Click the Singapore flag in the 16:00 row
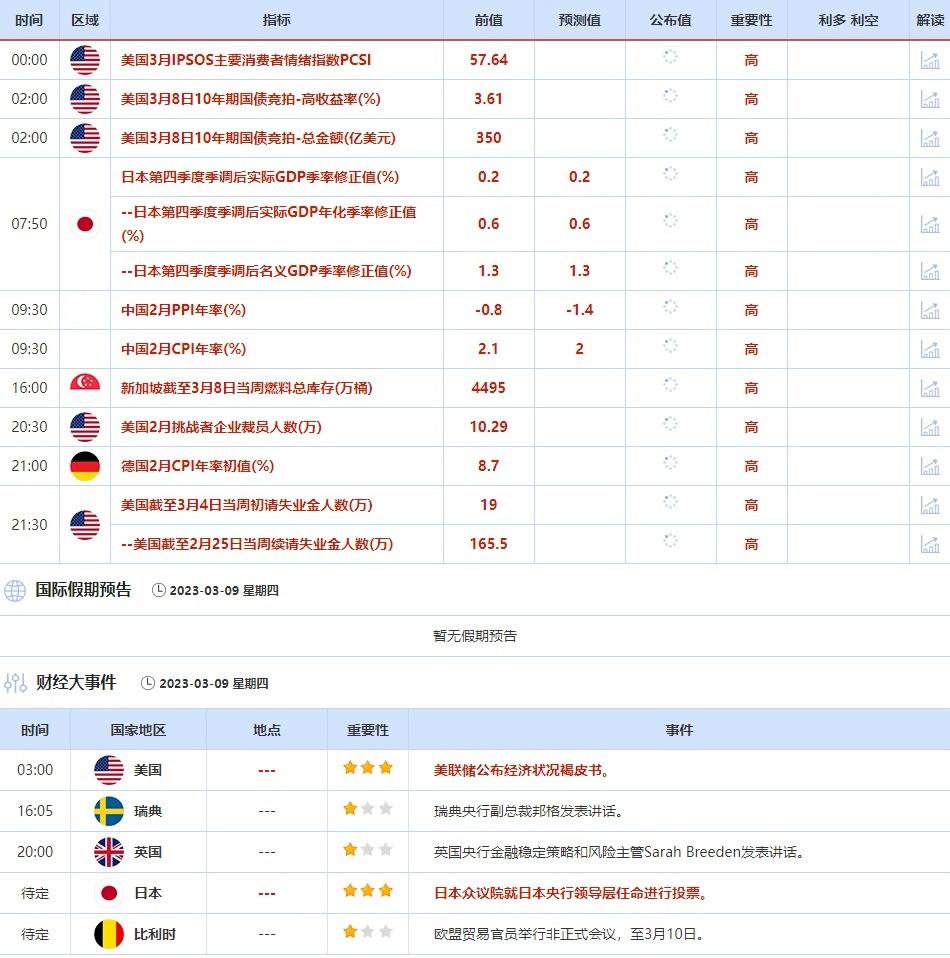The width and height of the screenshot is (950, 958). coord(85,388)
